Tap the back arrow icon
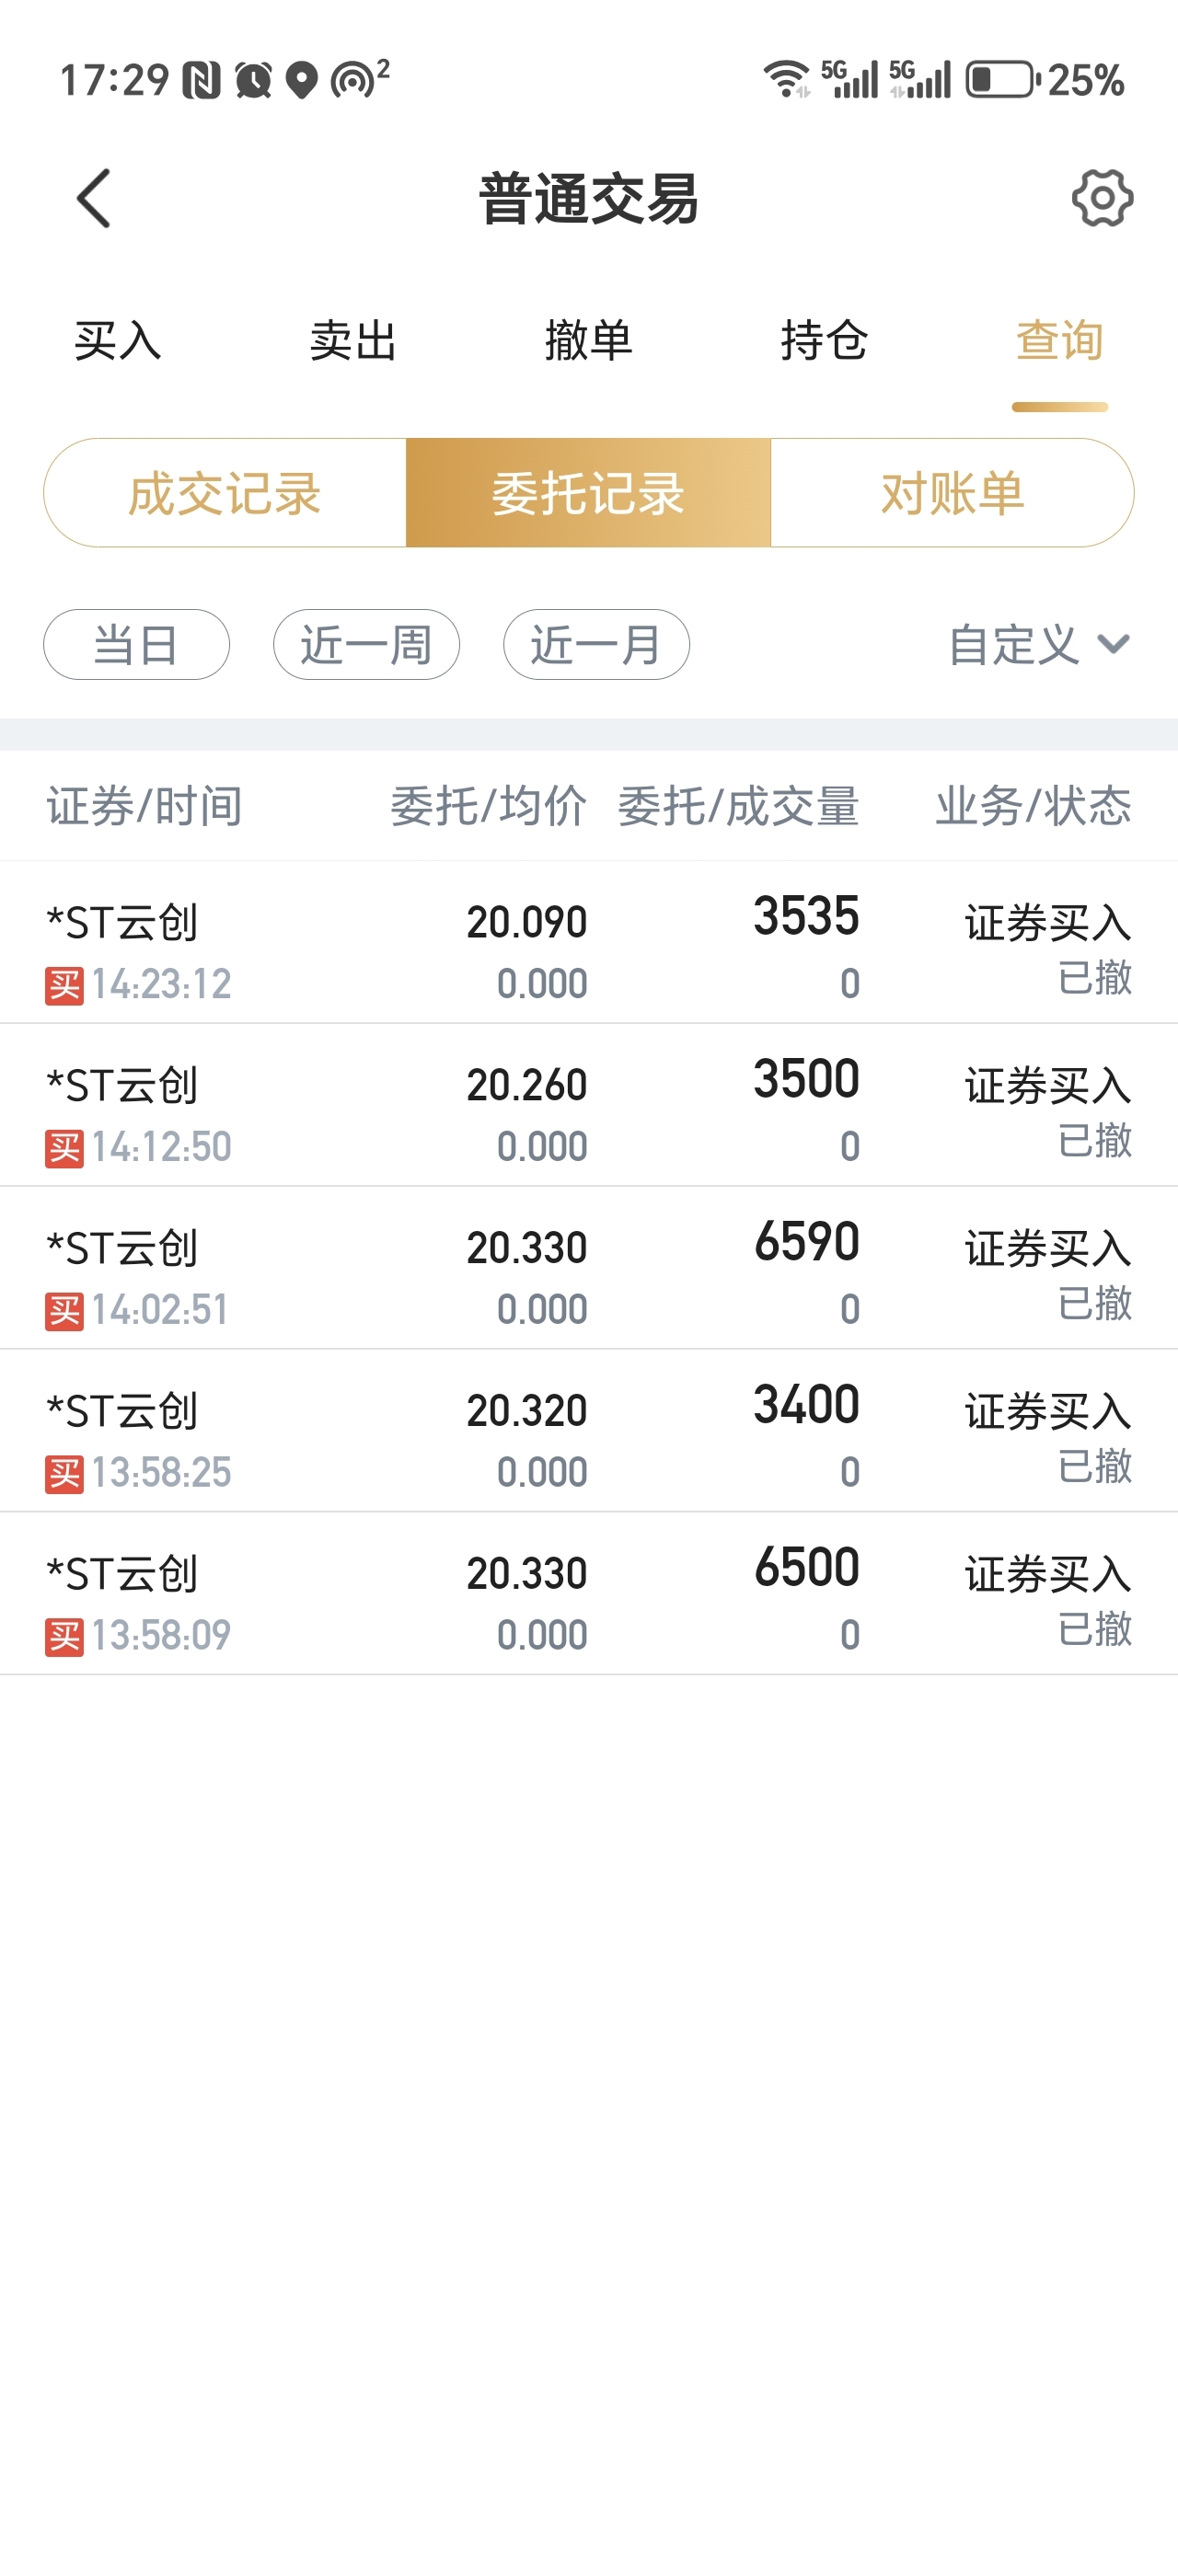This screenshot has width=1178, height=2576. [x=93, y=198]
